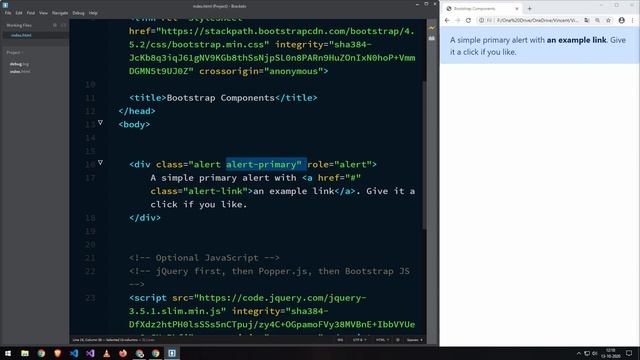640x360 pixels.
Task: Click the INS insert mode indicator
Action: click(340, 340)
